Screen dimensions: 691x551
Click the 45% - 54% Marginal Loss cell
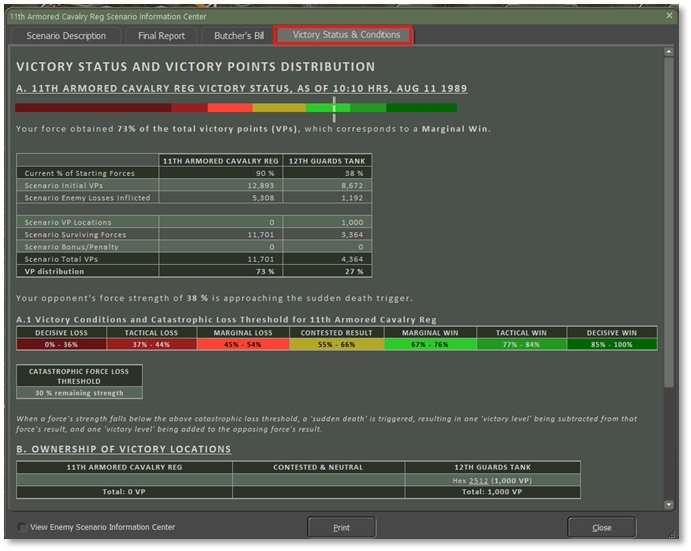(243, 345)
